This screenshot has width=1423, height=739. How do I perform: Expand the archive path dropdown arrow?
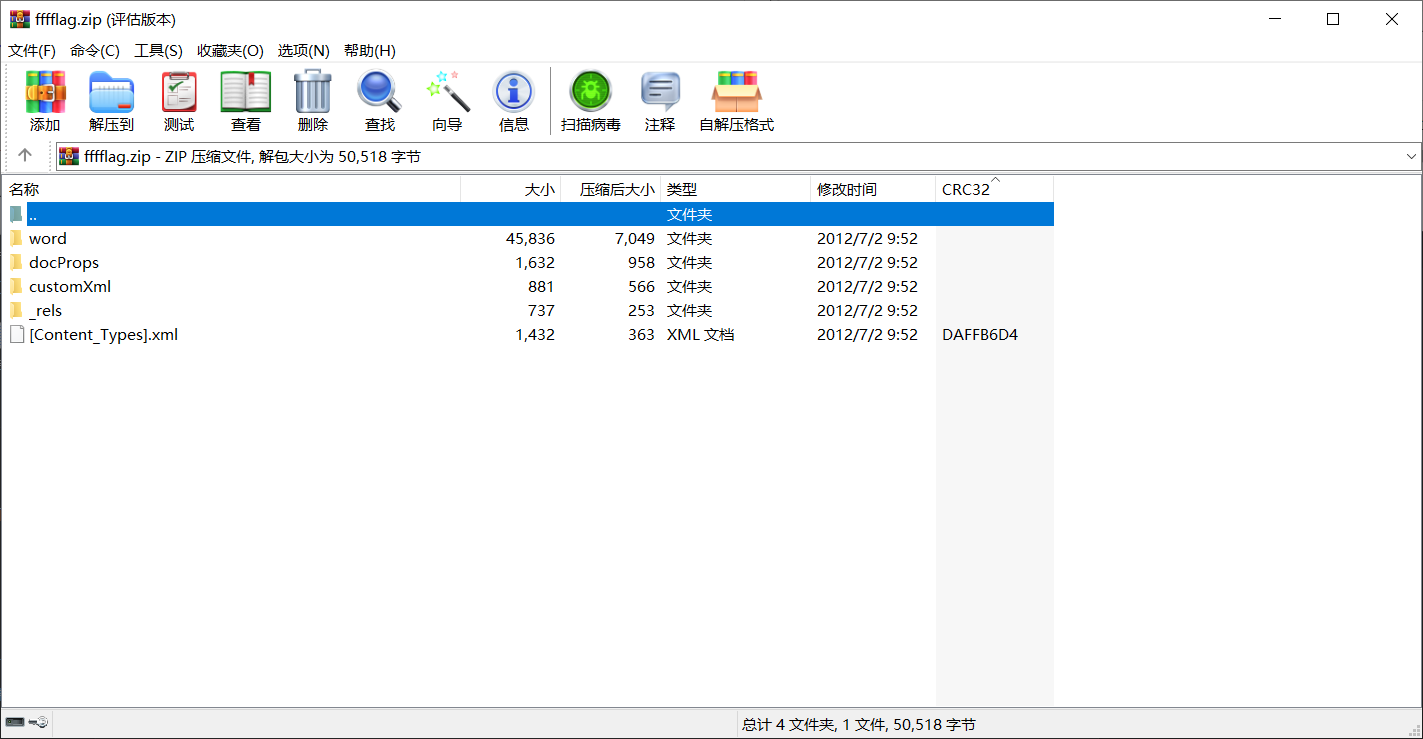1411,156
